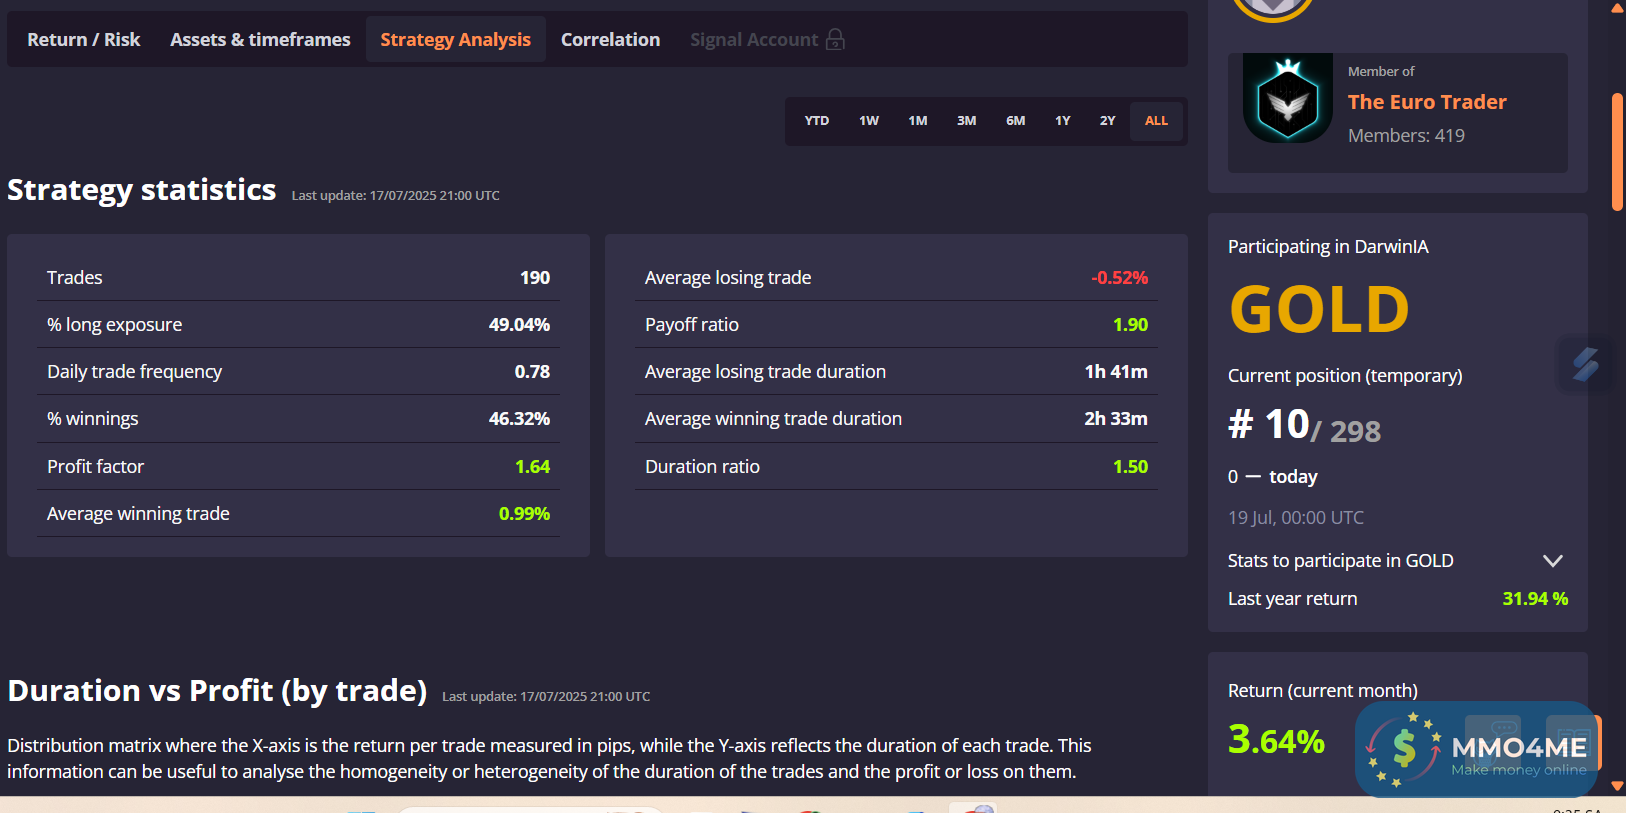
Task: Click the Signal Account lock icon
Action: 835,40
